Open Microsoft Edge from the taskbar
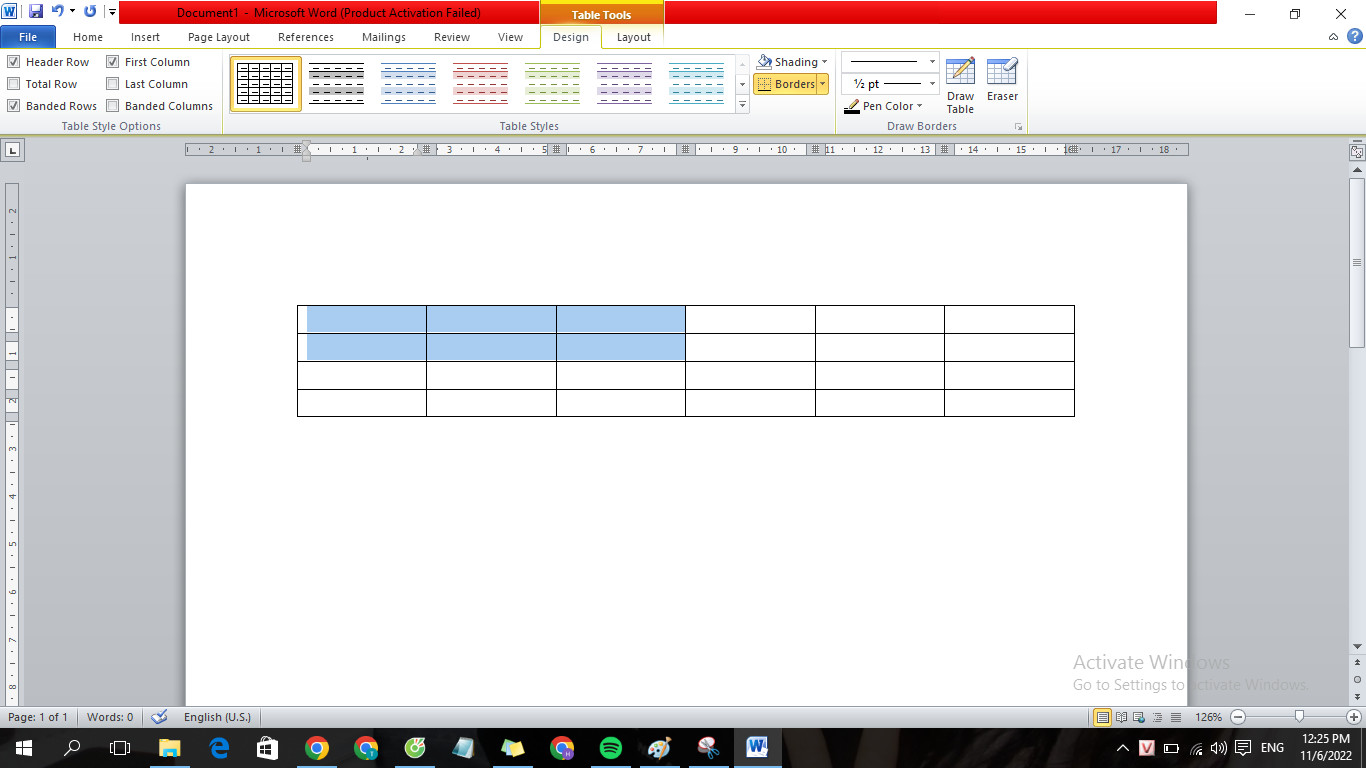Viewport: 1366px width, 768px height. pos(219,748)
